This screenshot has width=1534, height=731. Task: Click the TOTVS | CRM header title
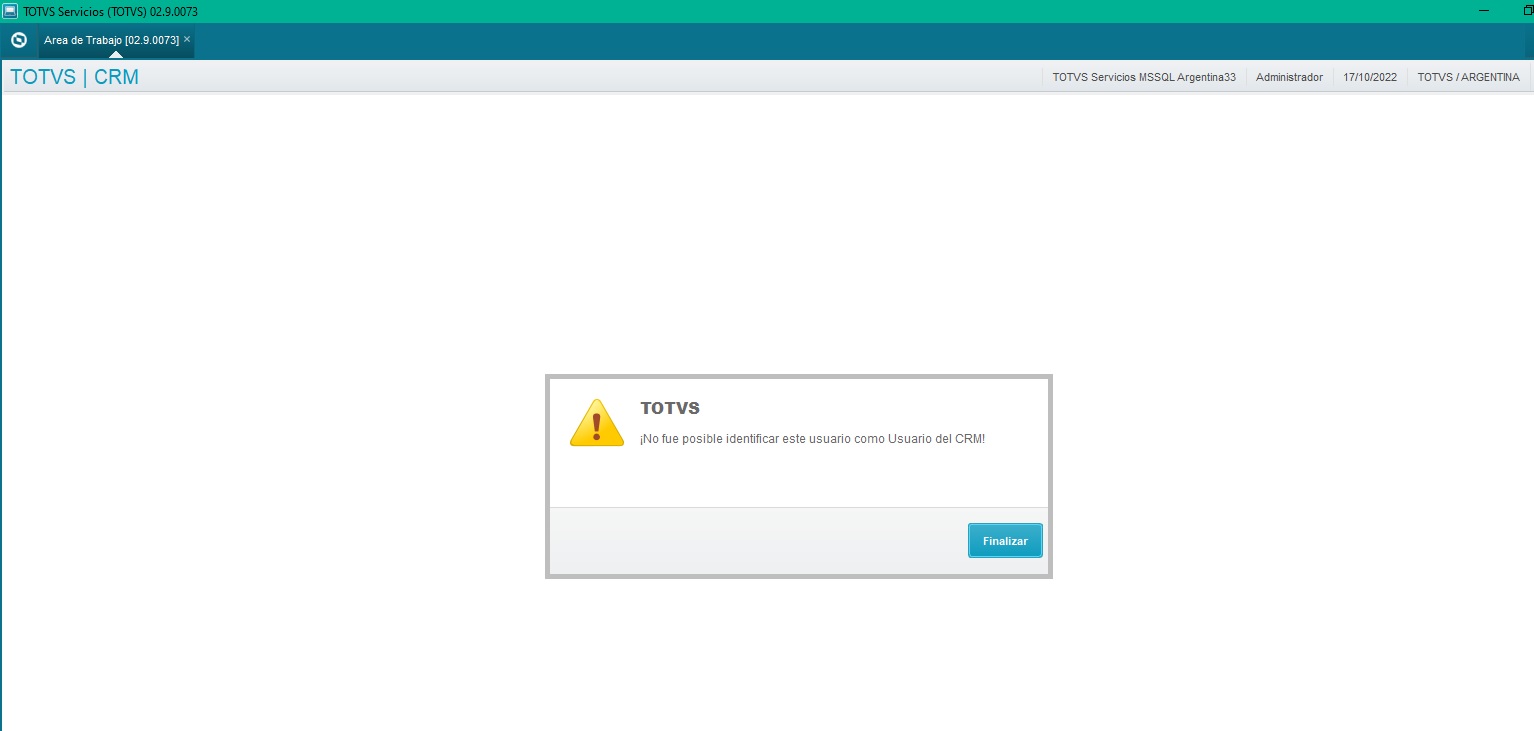point(74,77)
